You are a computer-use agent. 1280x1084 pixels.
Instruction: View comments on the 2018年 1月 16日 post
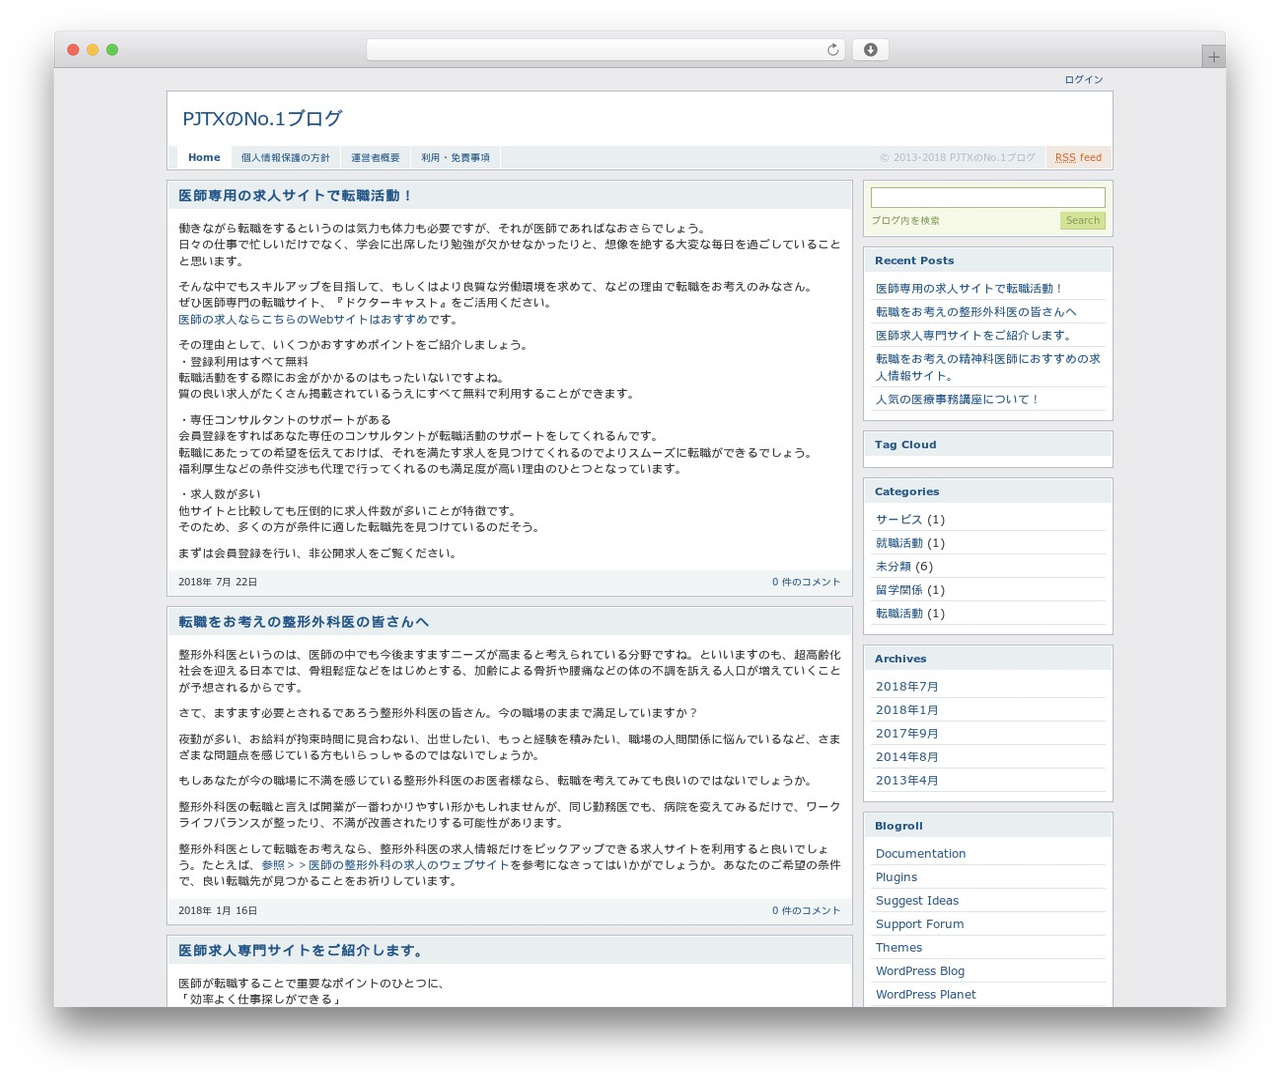[806, 911]
